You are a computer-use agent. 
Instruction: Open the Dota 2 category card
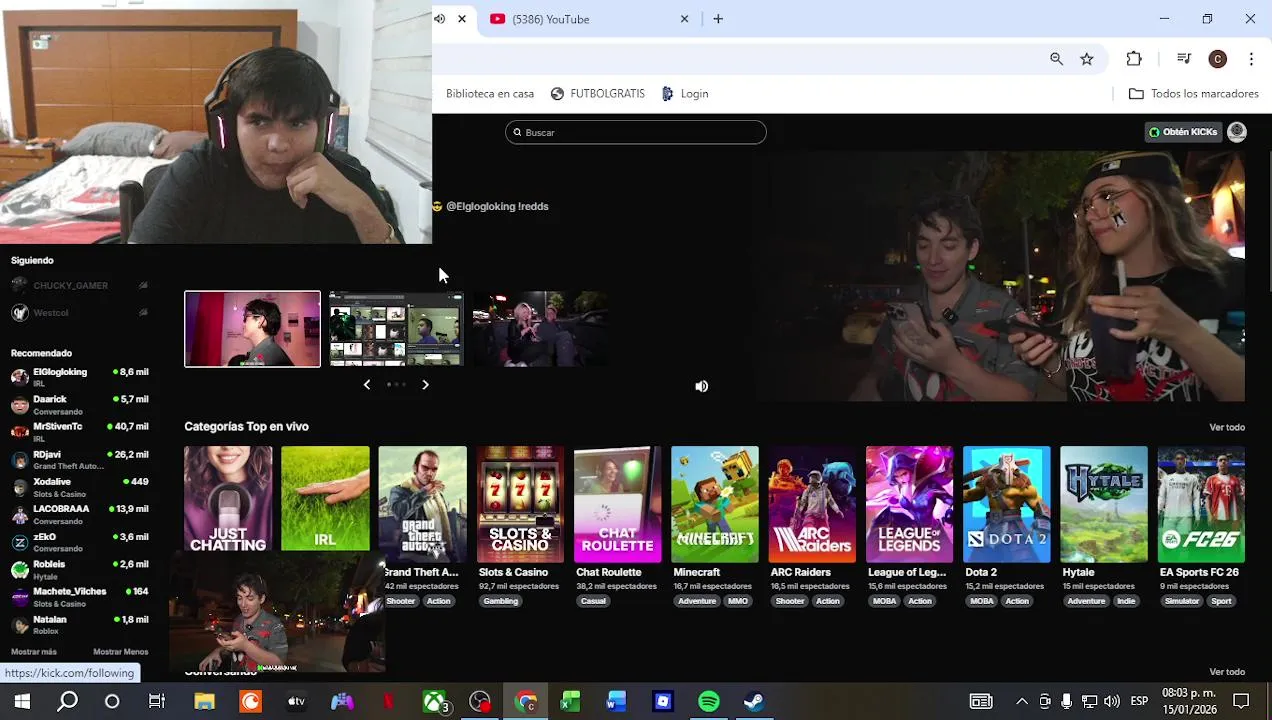click(x=1006, y=505)
